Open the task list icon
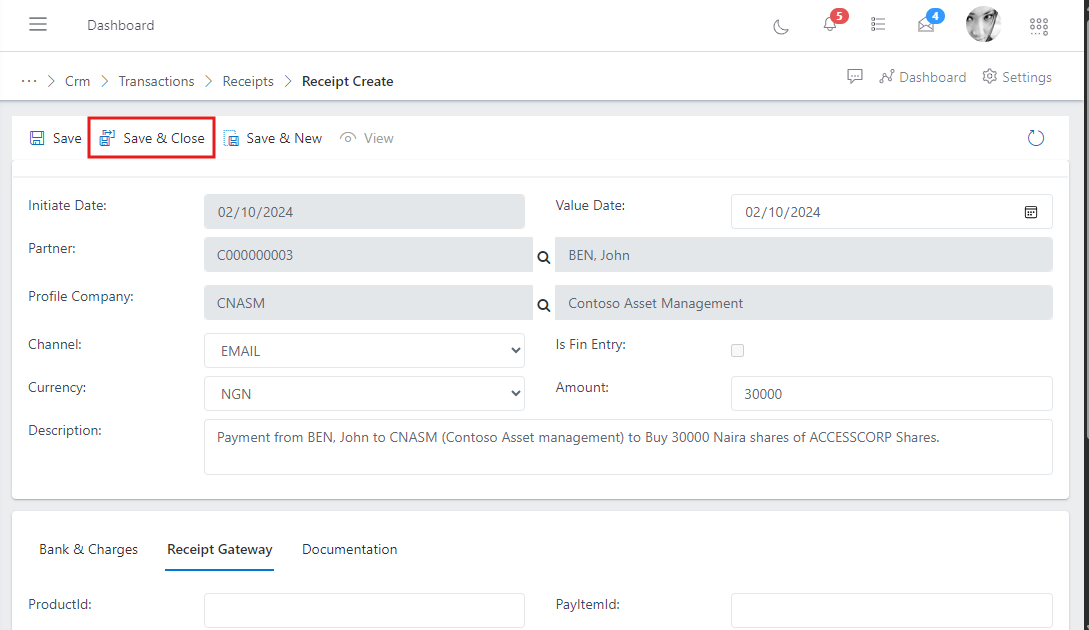 tap(878, 25)
